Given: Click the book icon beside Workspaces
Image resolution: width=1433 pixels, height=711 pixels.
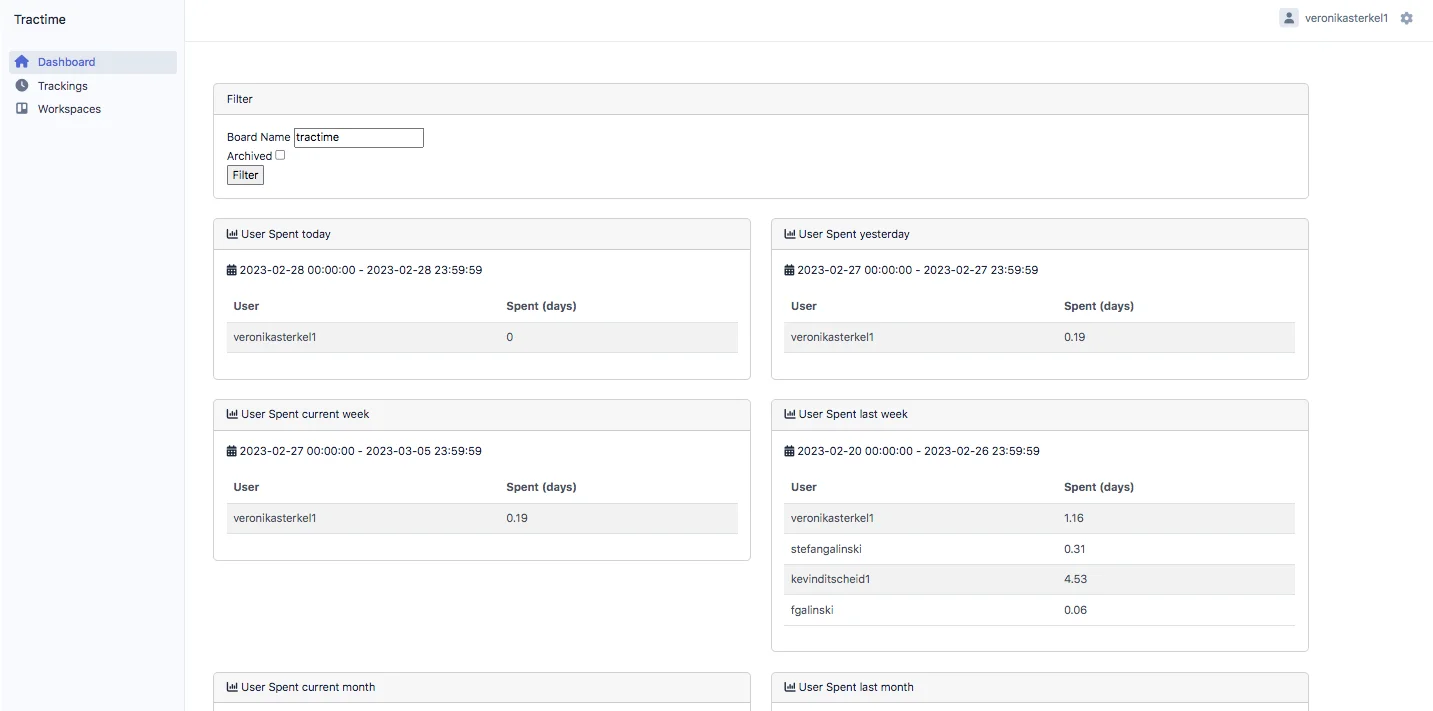Looking at the screenshot, I should coord(21,108).
